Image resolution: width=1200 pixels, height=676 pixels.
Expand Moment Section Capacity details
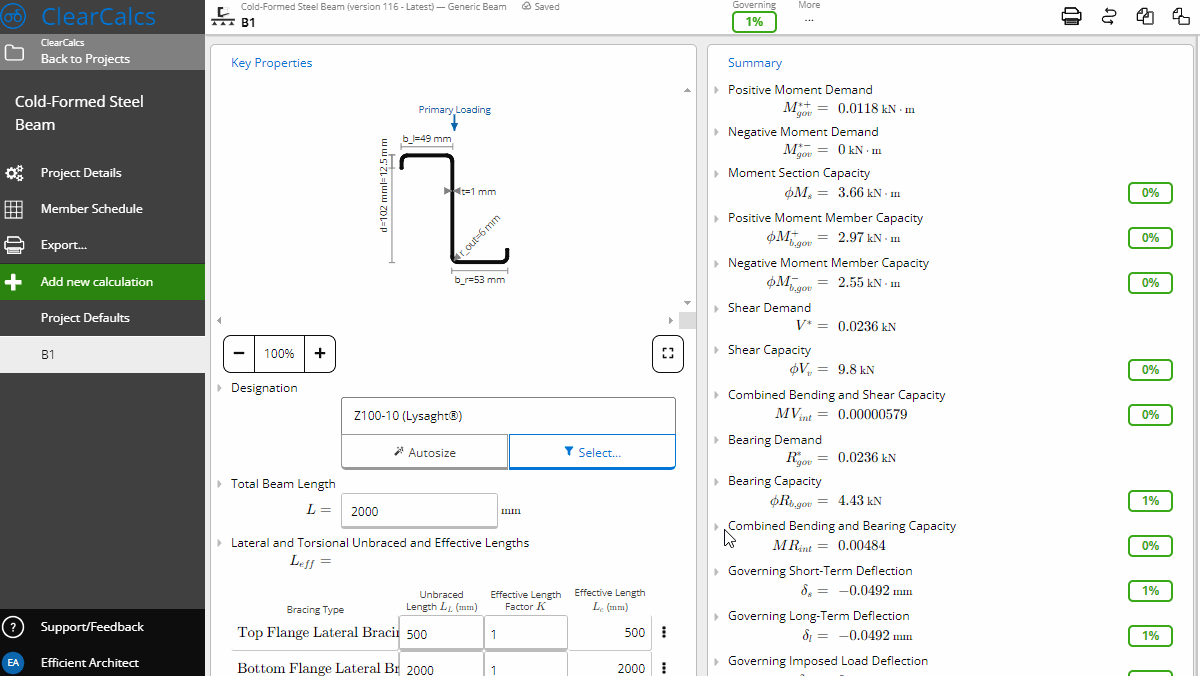click(717, 174)
